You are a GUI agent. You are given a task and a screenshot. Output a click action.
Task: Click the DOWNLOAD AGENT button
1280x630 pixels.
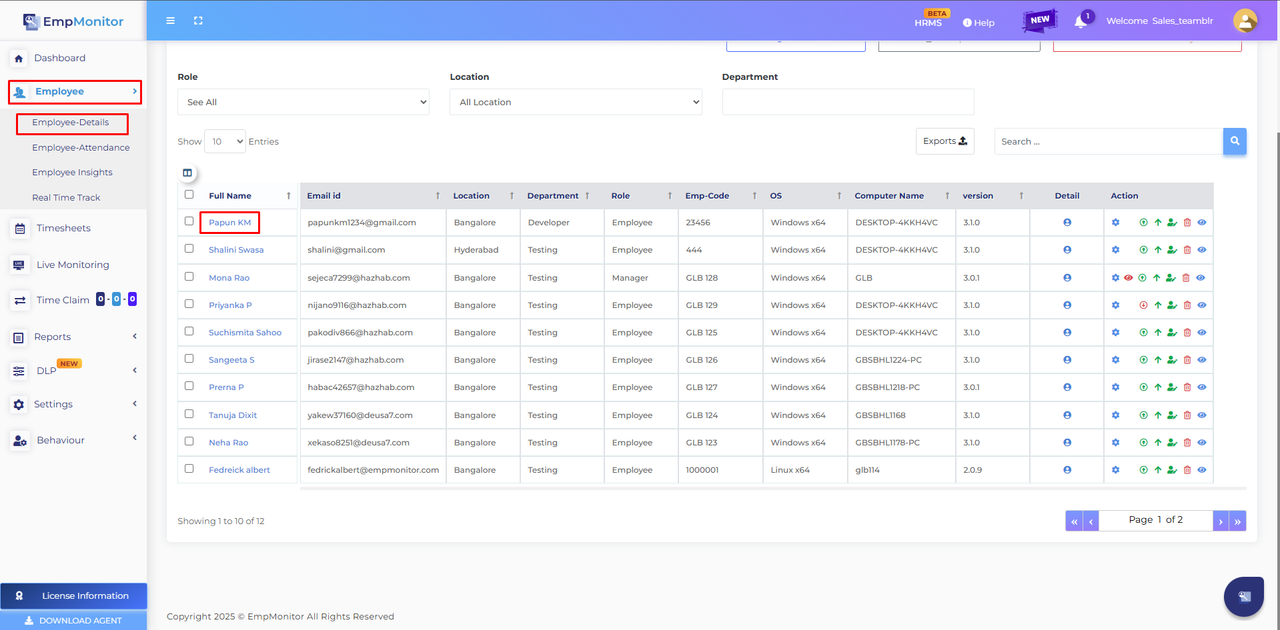(74, 620)
